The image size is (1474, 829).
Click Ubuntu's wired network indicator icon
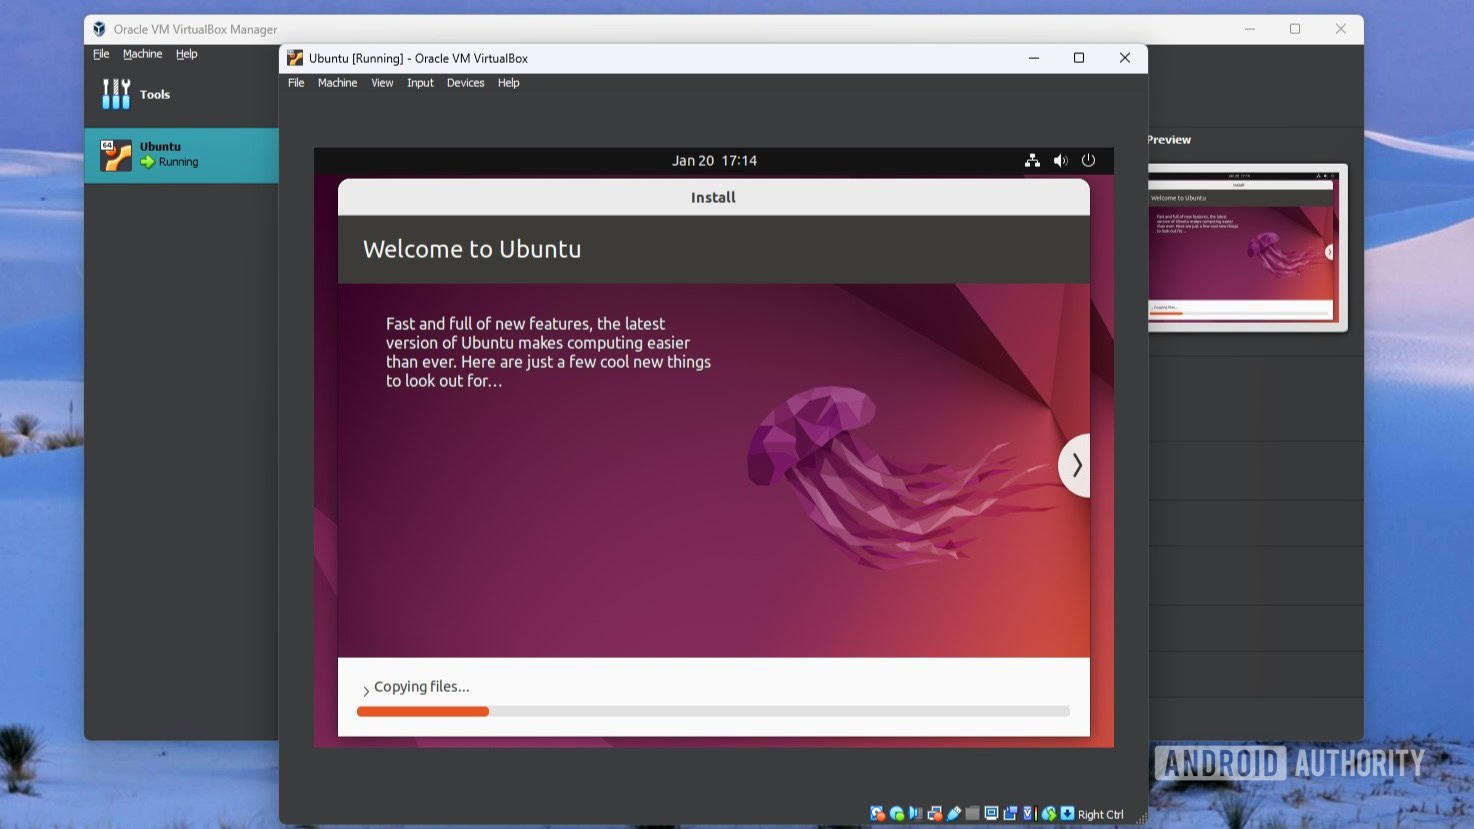point(1032,160)
